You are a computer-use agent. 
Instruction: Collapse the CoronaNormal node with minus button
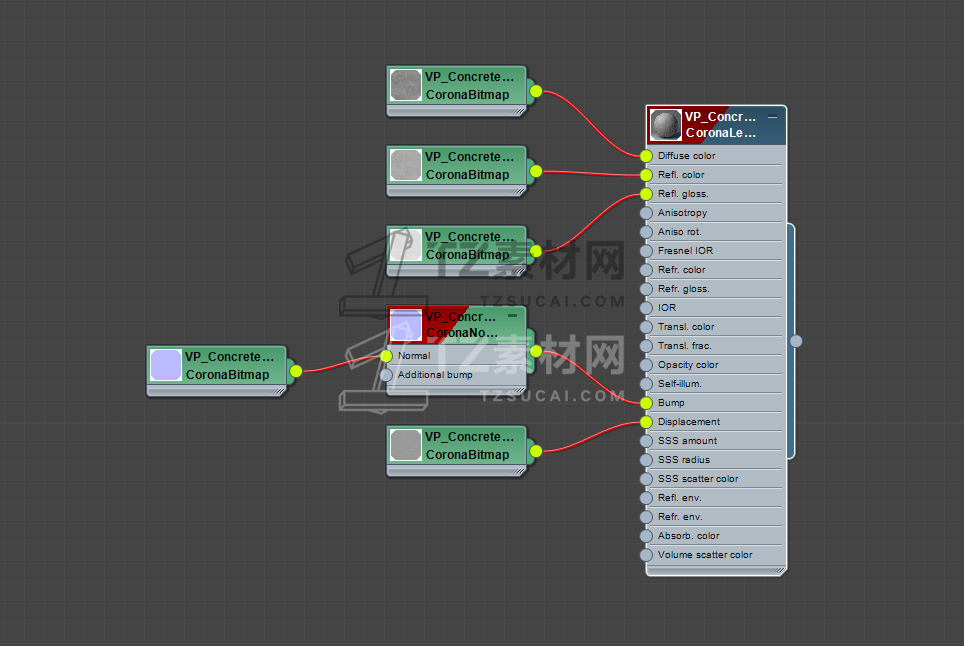pyautogui.click(x=512, y=316)
